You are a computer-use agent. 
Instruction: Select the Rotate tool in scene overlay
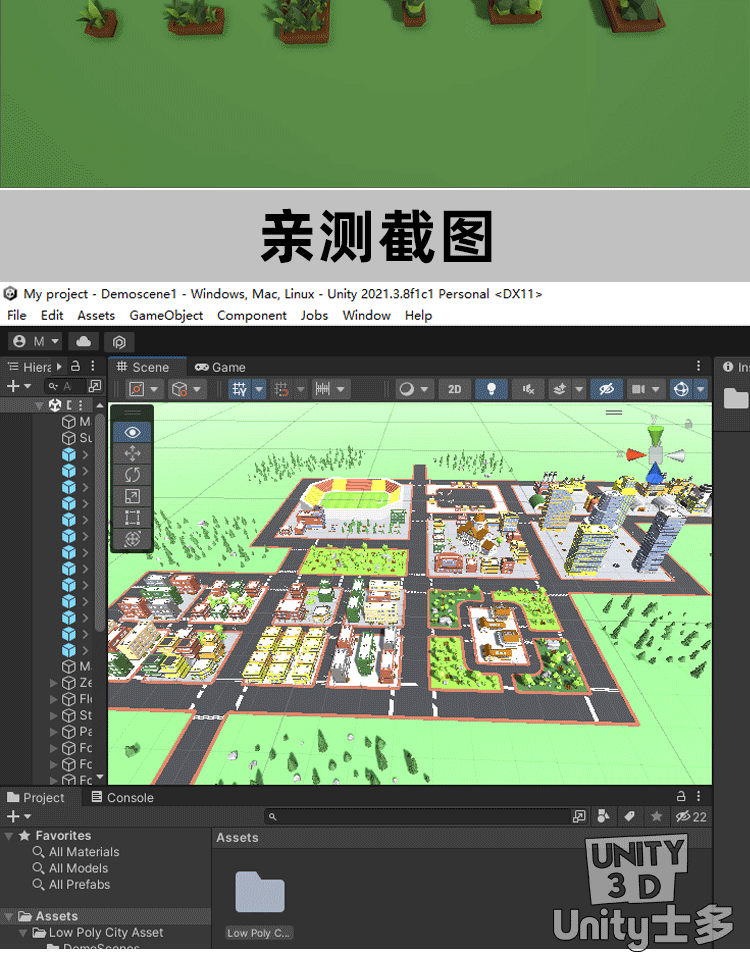(133, 475)
